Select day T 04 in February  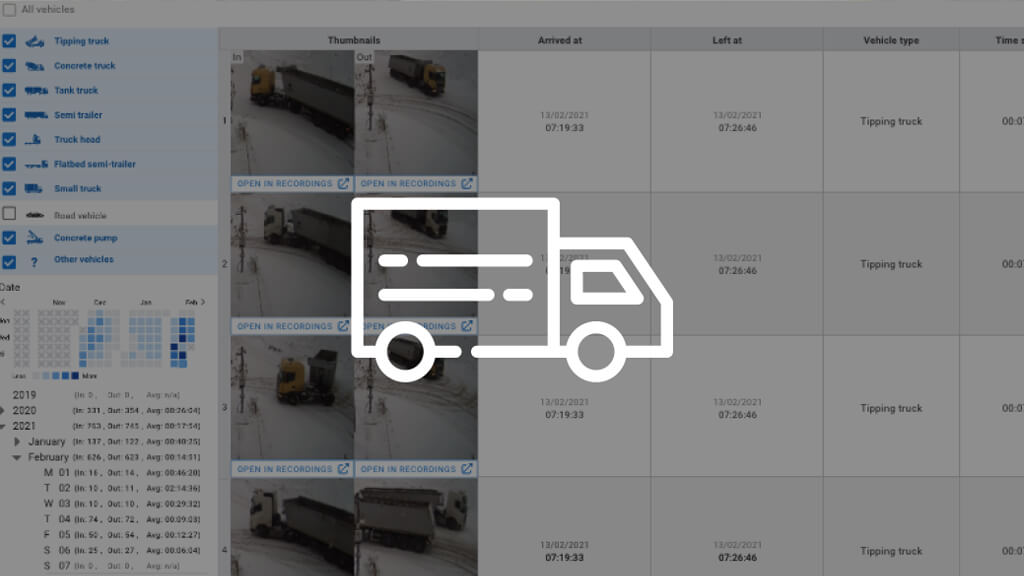pos(121,519)
